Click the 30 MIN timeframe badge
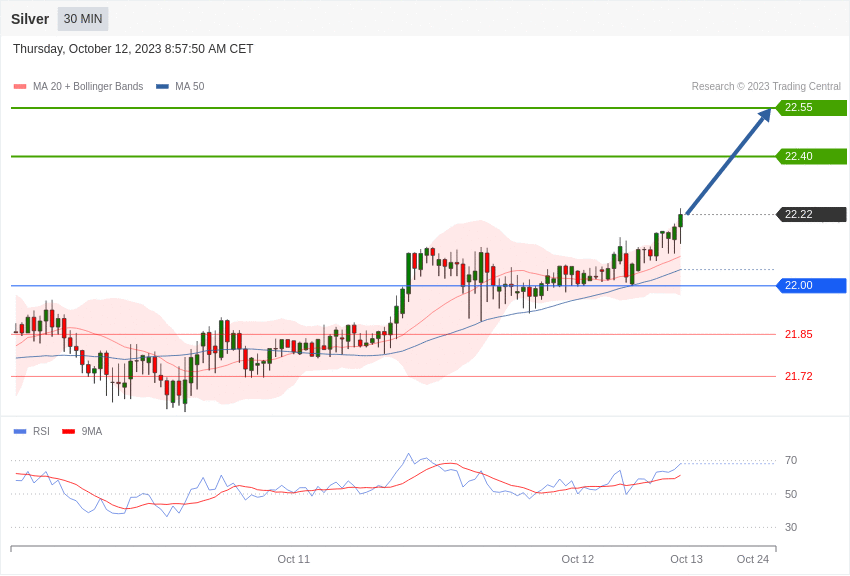This screenshot has width=850, height=576. click(83, 19)
